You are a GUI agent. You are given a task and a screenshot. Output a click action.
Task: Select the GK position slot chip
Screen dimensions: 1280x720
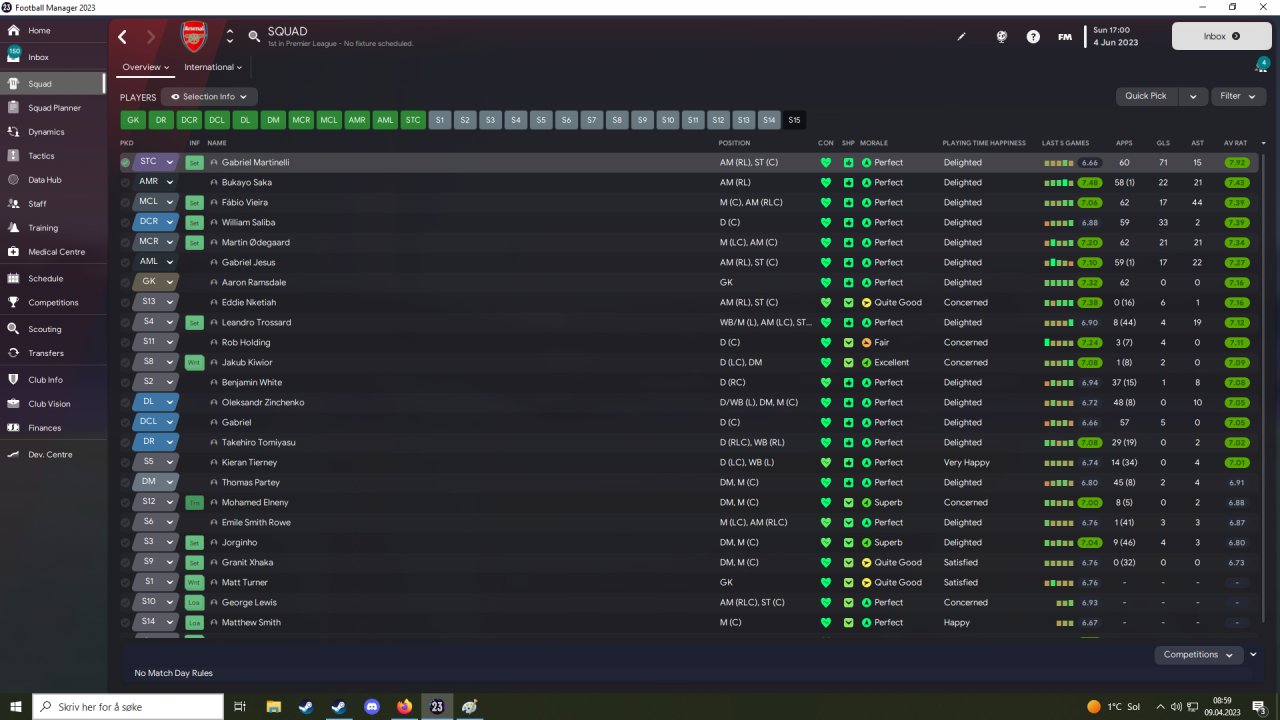click(x=133, y=120)
